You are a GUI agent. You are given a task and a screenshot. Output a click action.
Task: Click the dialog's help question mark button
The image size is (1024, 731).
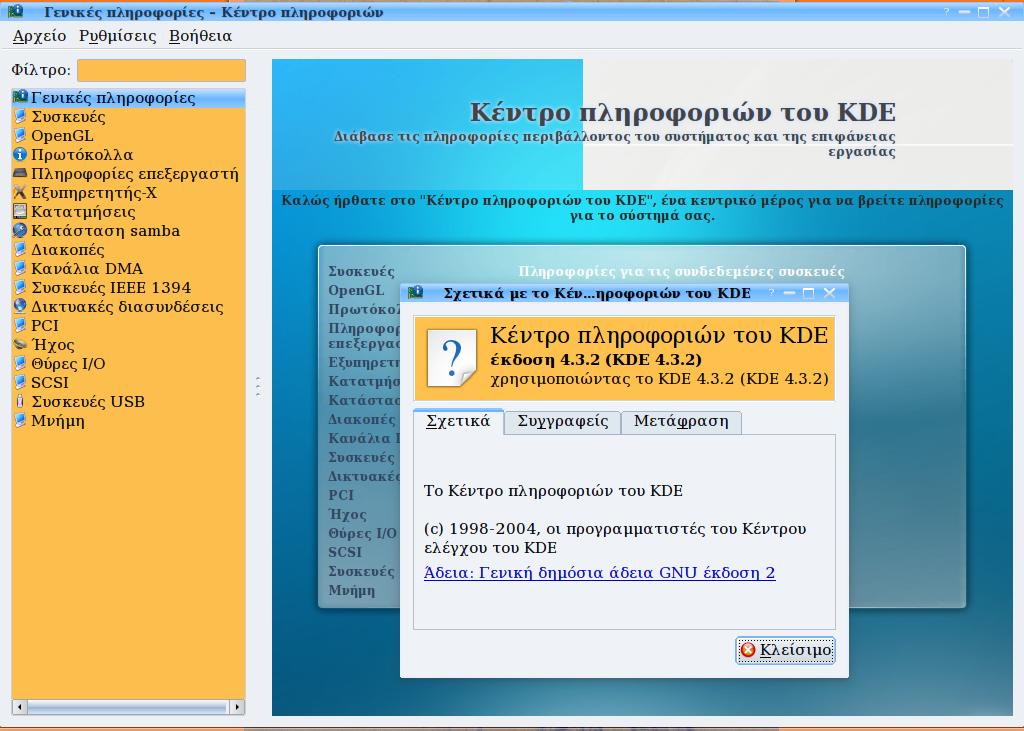click(771, 293)
